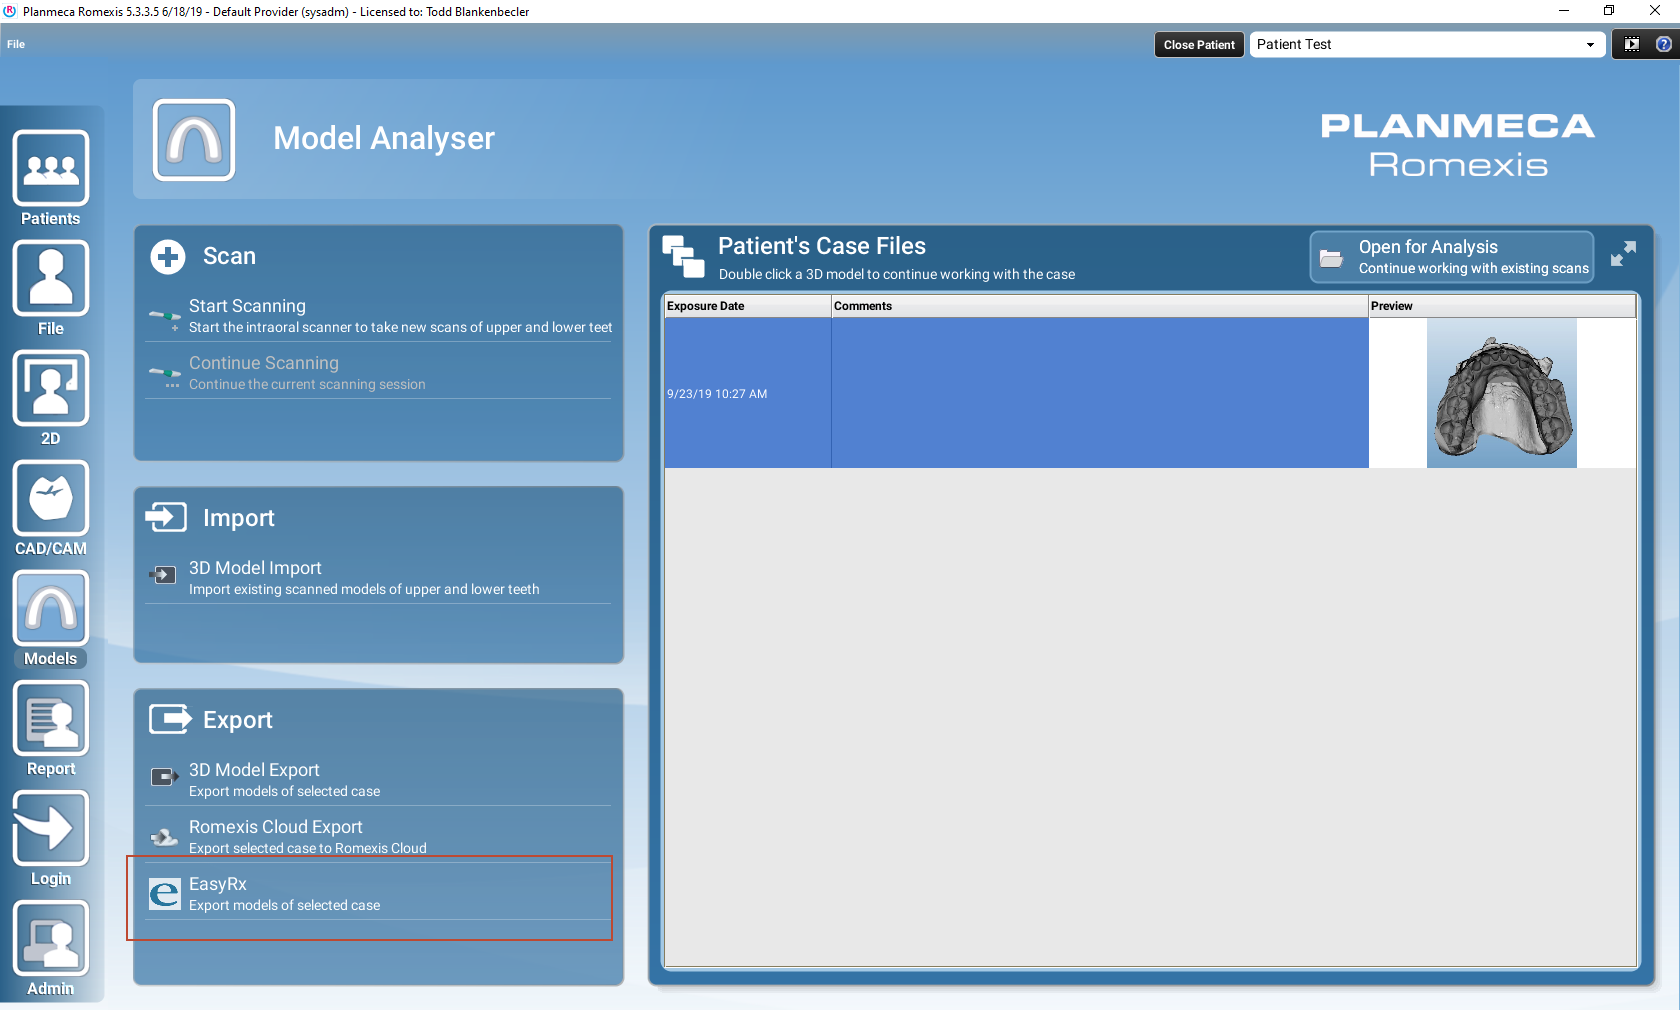Click Open for Analysis button
1680x1010 pixels.
click(x=1452, y=257)
